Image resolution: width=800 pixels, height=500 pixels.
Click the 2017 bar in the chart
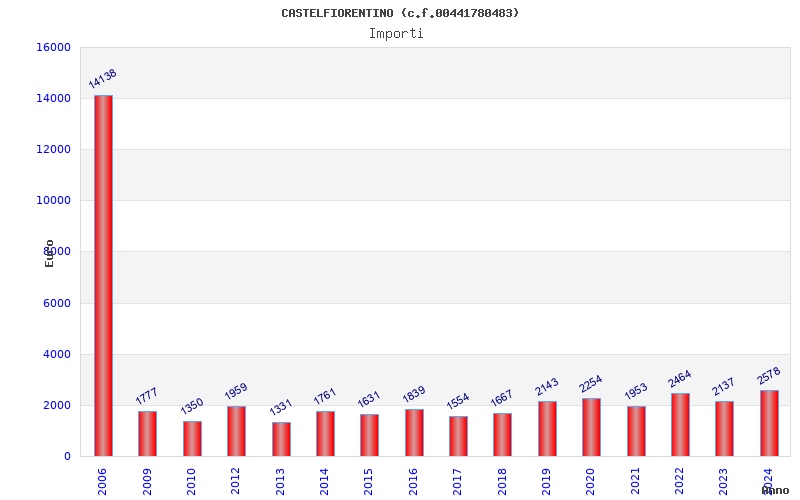(x=458, y=436)
